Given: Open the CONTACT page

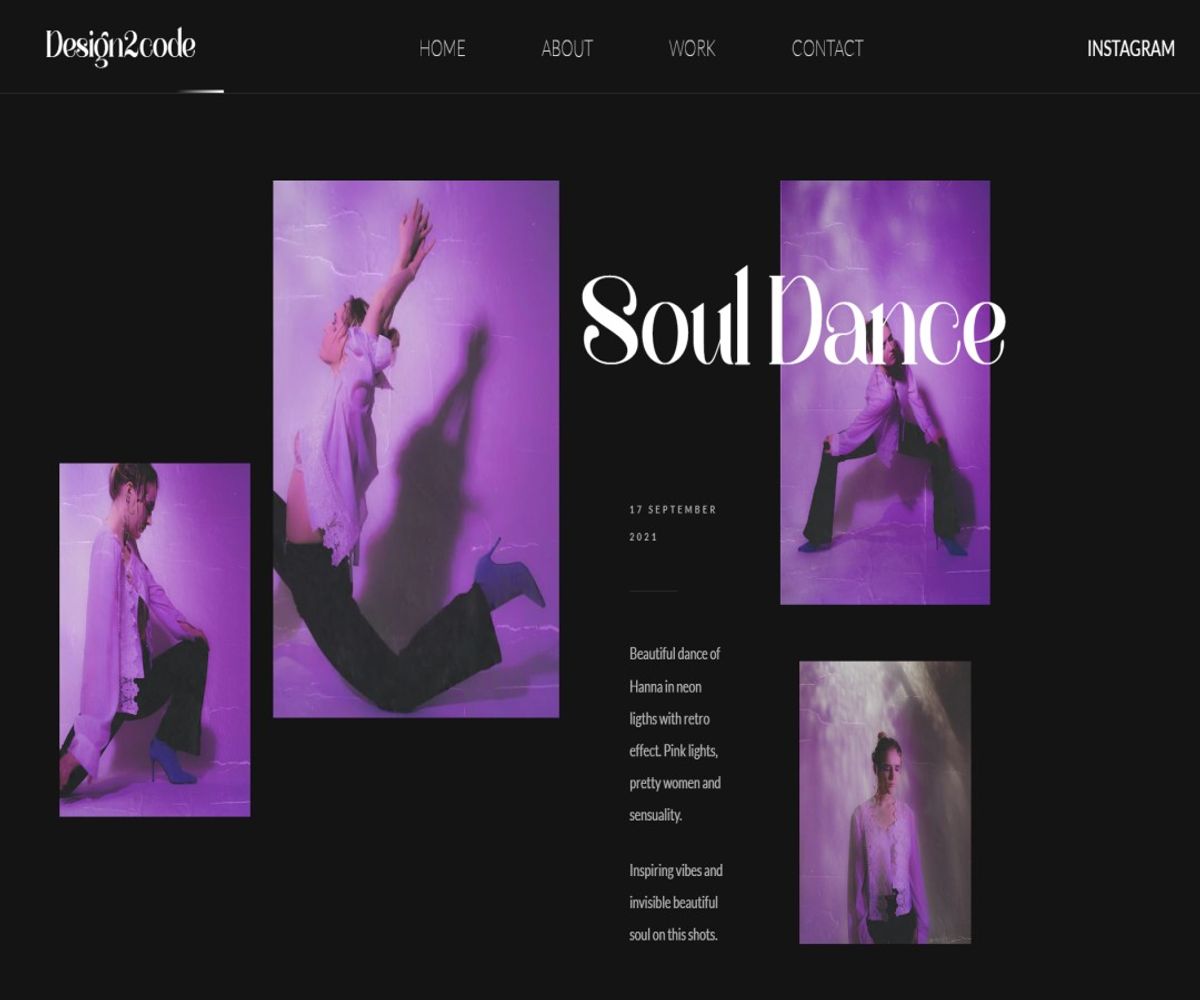Looking at the screenshot, I should [x=827, y=48].
